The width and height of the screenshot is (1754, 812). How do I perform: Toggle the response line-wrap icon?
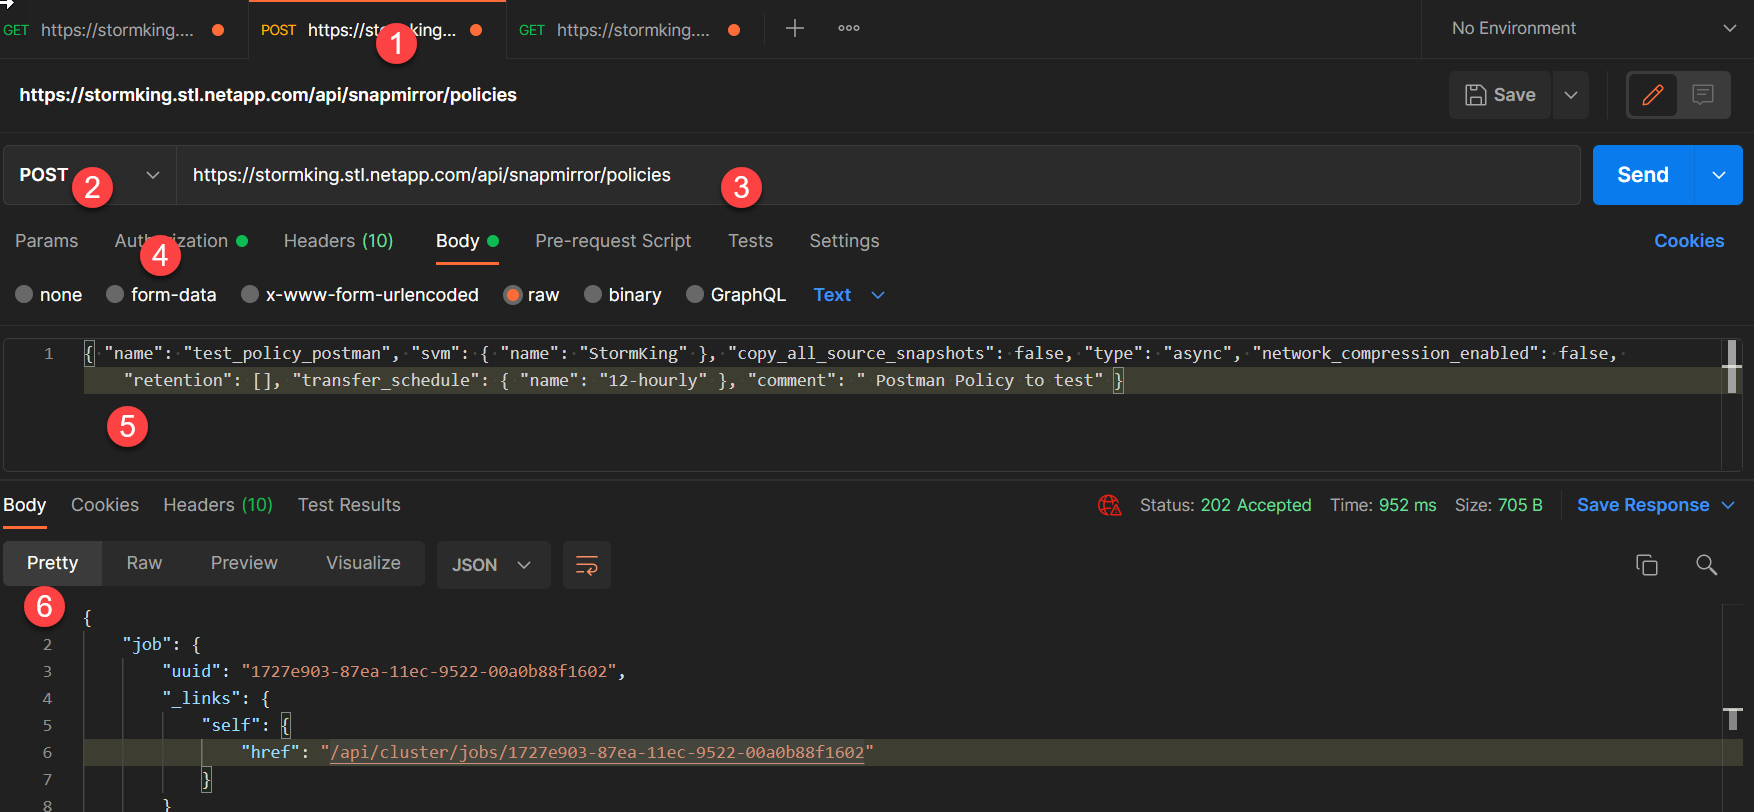tap(587, 565)
